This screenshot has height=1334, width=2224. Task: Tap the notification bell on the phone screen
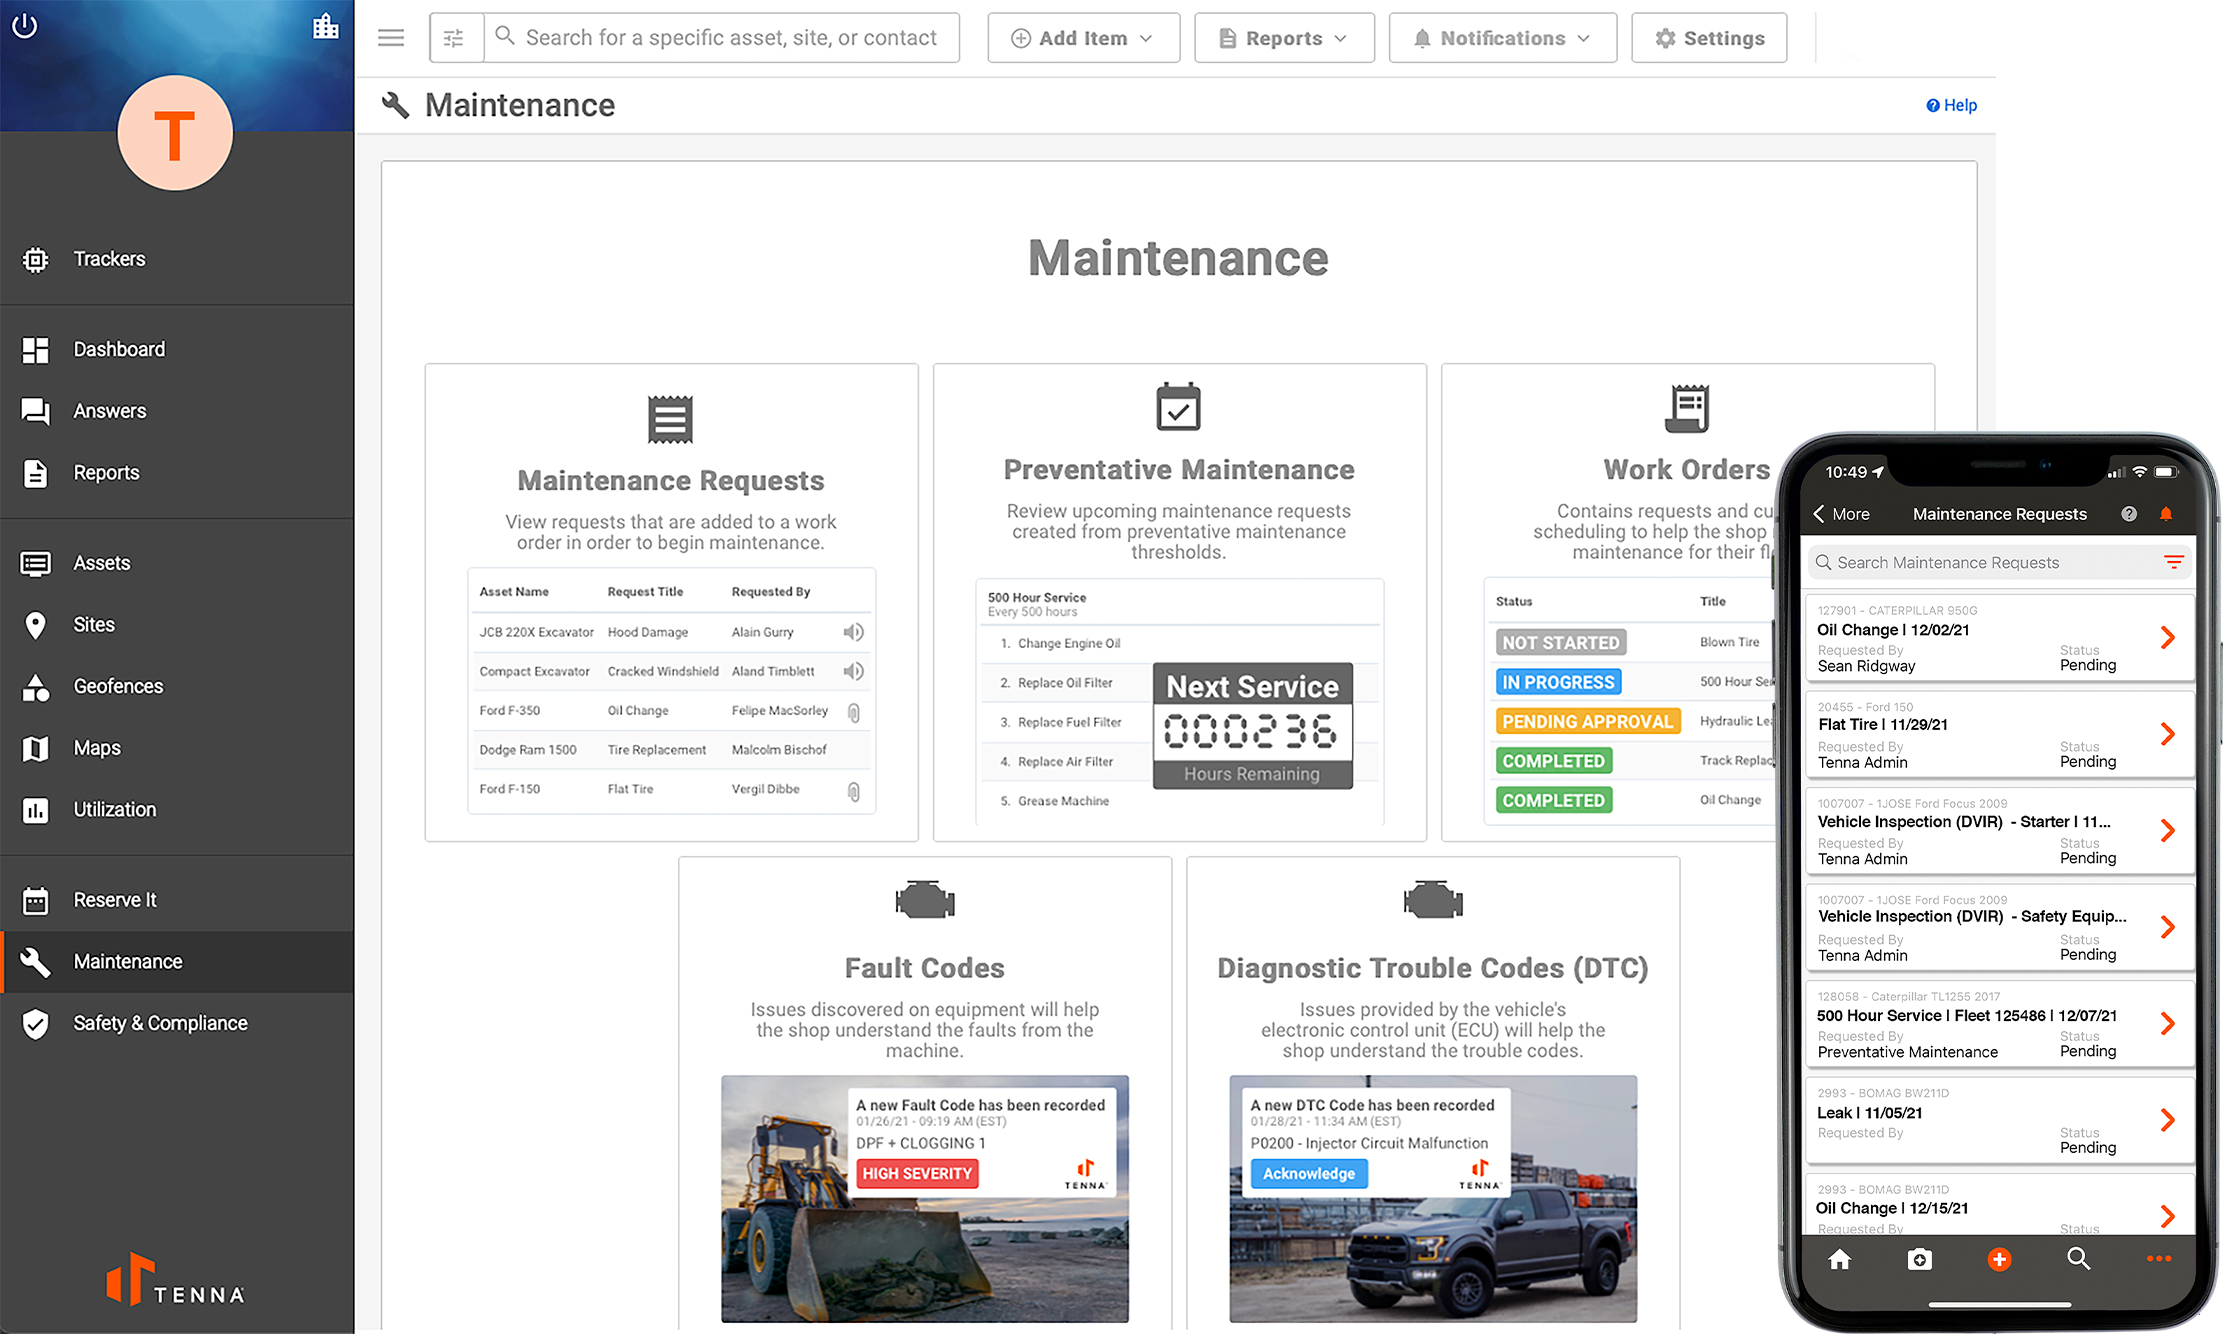pyautogui.click(x=2167, y=514)
